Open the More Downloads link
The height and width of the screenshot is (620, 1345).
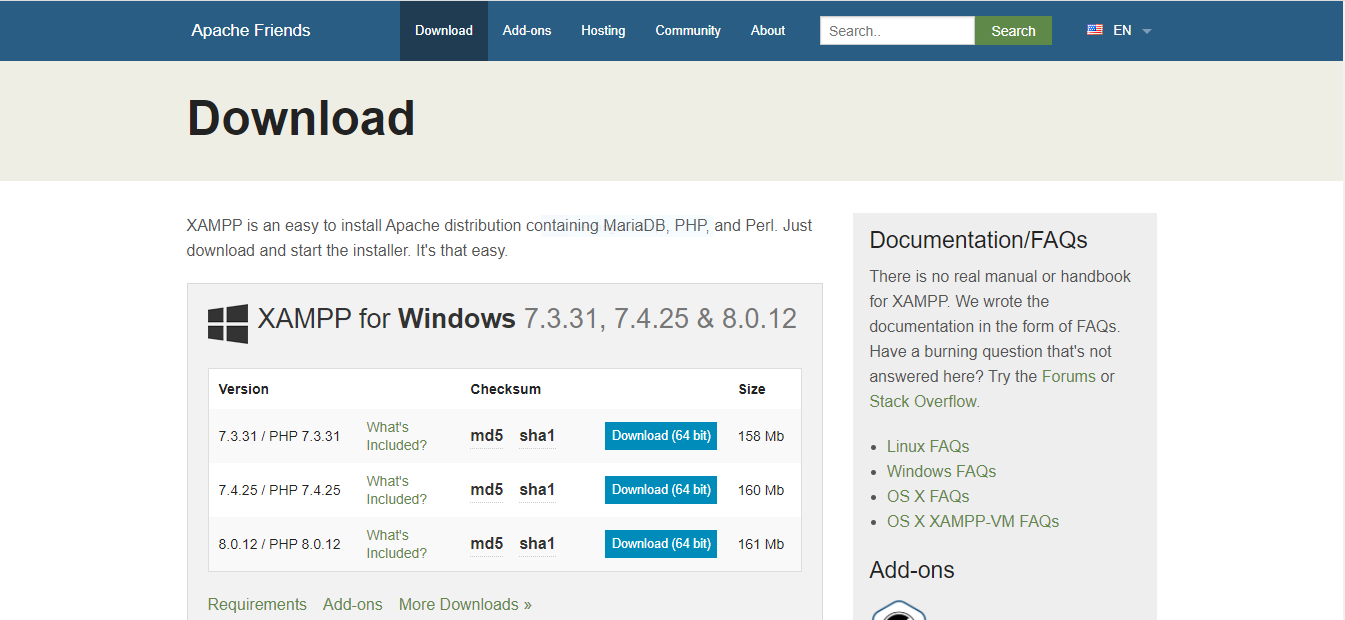[x=465, y=604]
